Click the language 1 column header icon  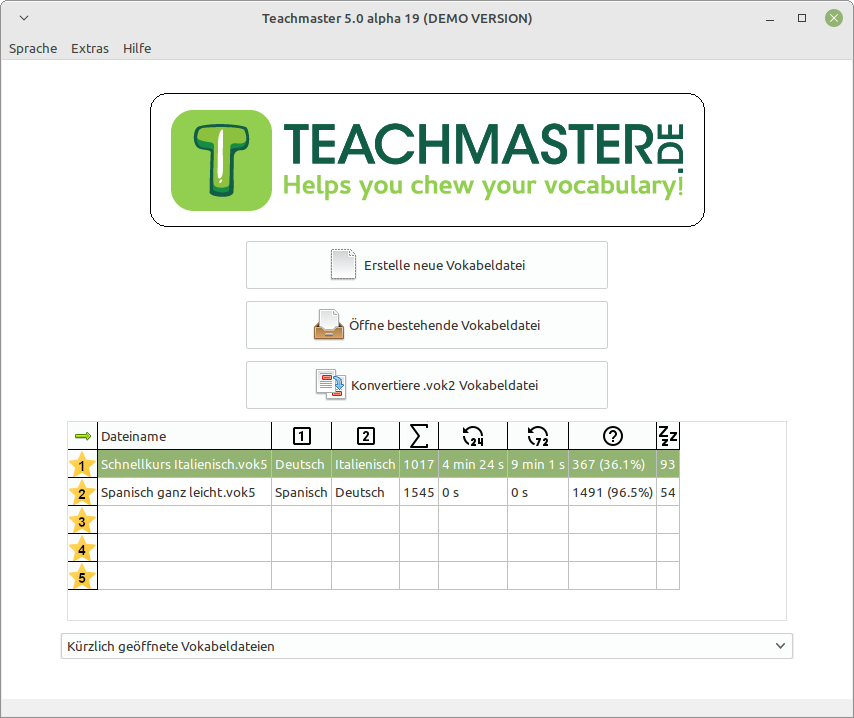[301, 436]
